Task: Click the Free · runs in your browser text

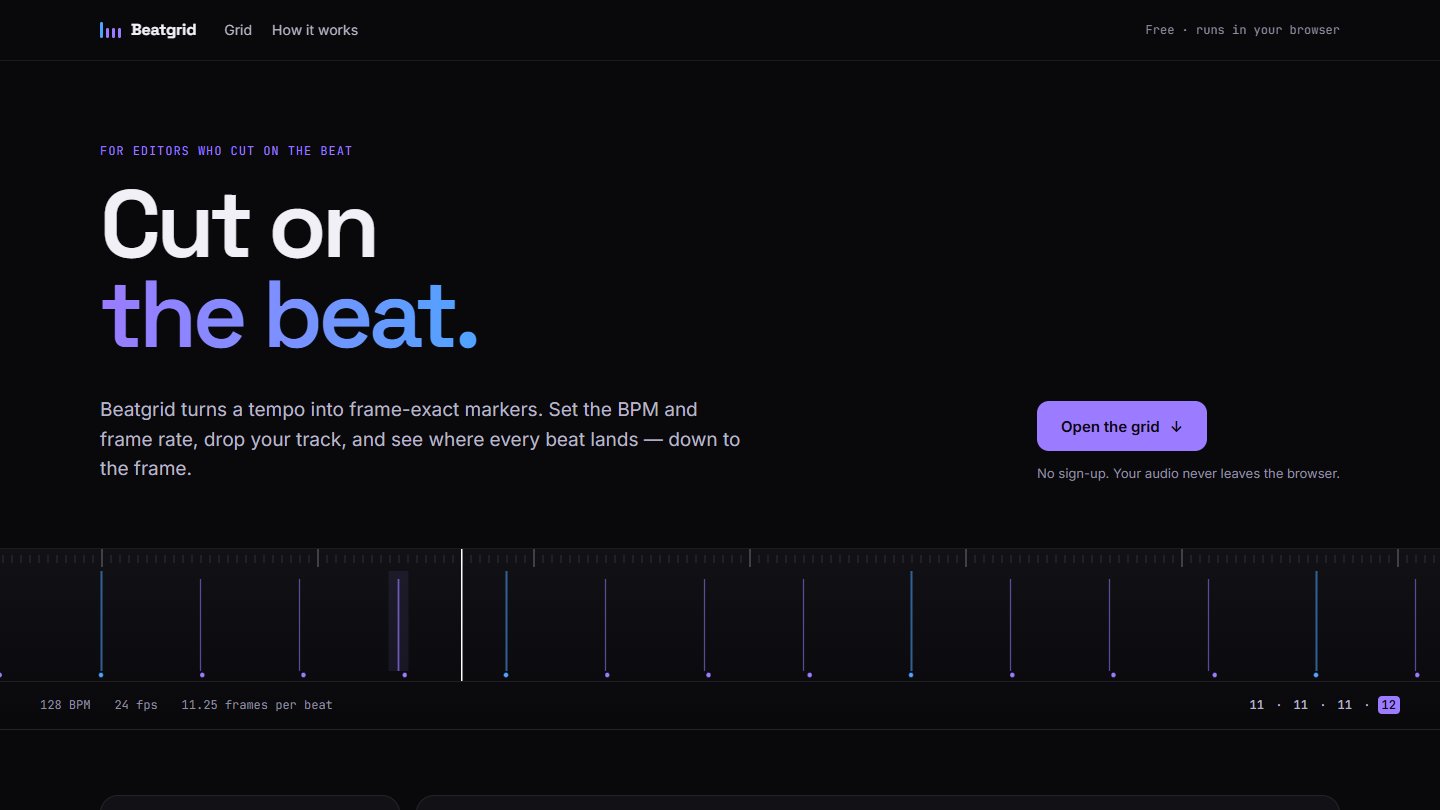Action: [x=1242, y=30]
